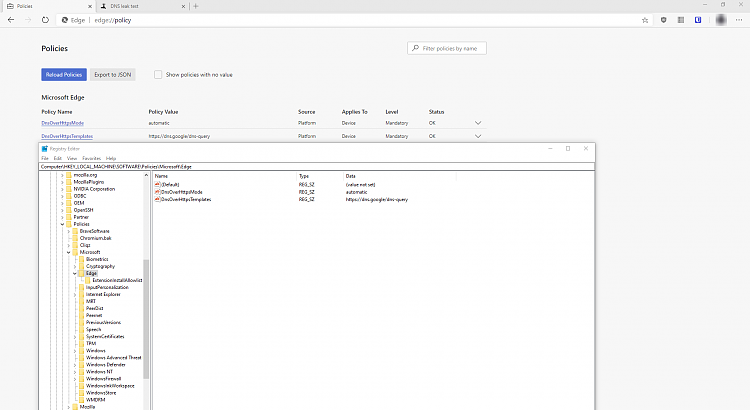
Task: Open the Favorites menu in Registry Editor
Action: 91,158
